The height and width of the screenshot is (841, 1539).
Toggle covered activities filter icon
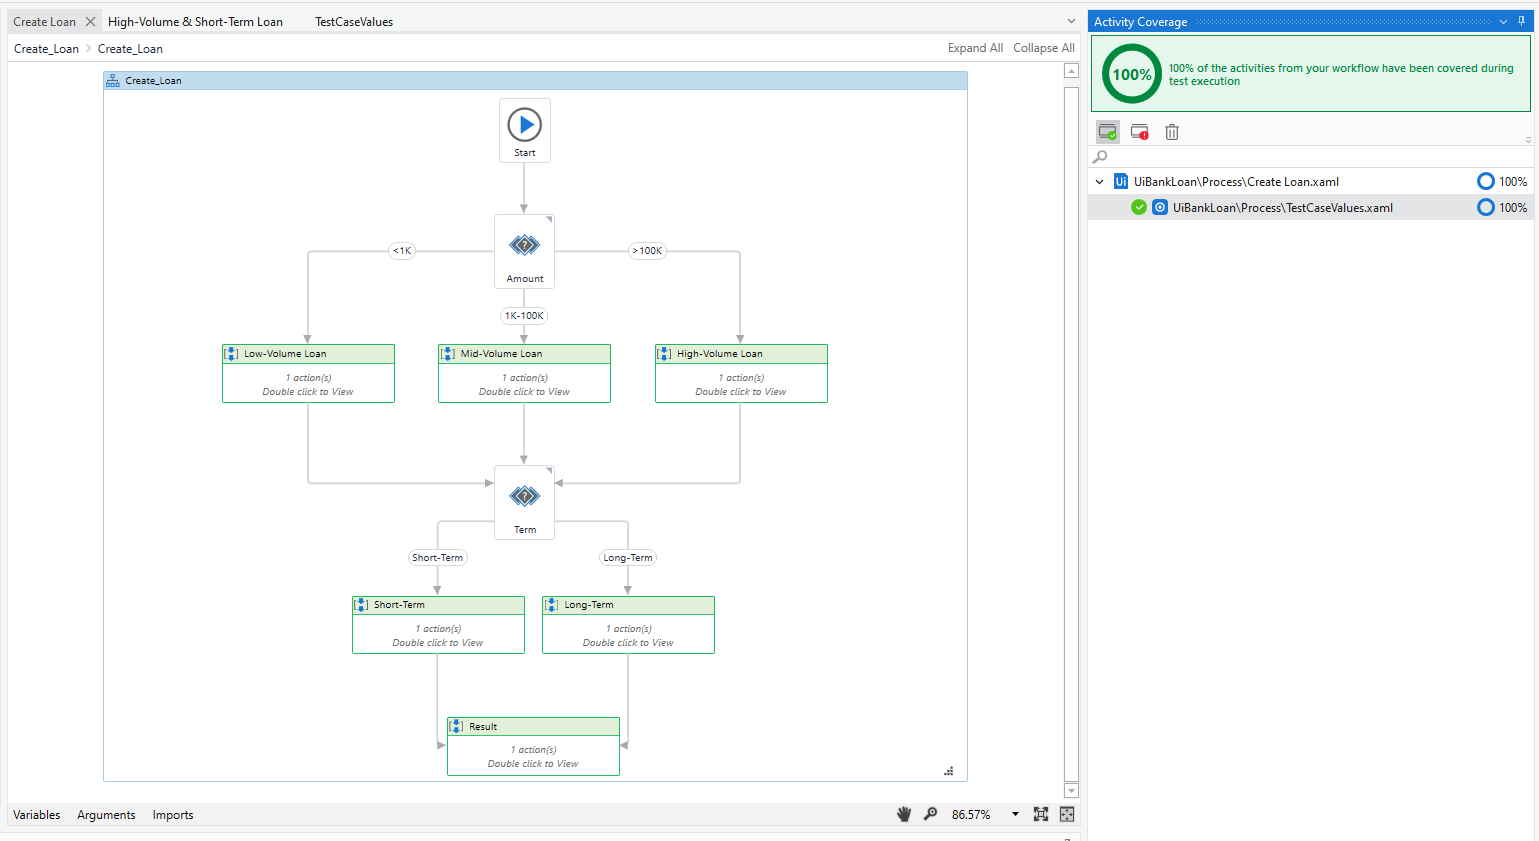pyautogui.click(x=1107, y=132)
